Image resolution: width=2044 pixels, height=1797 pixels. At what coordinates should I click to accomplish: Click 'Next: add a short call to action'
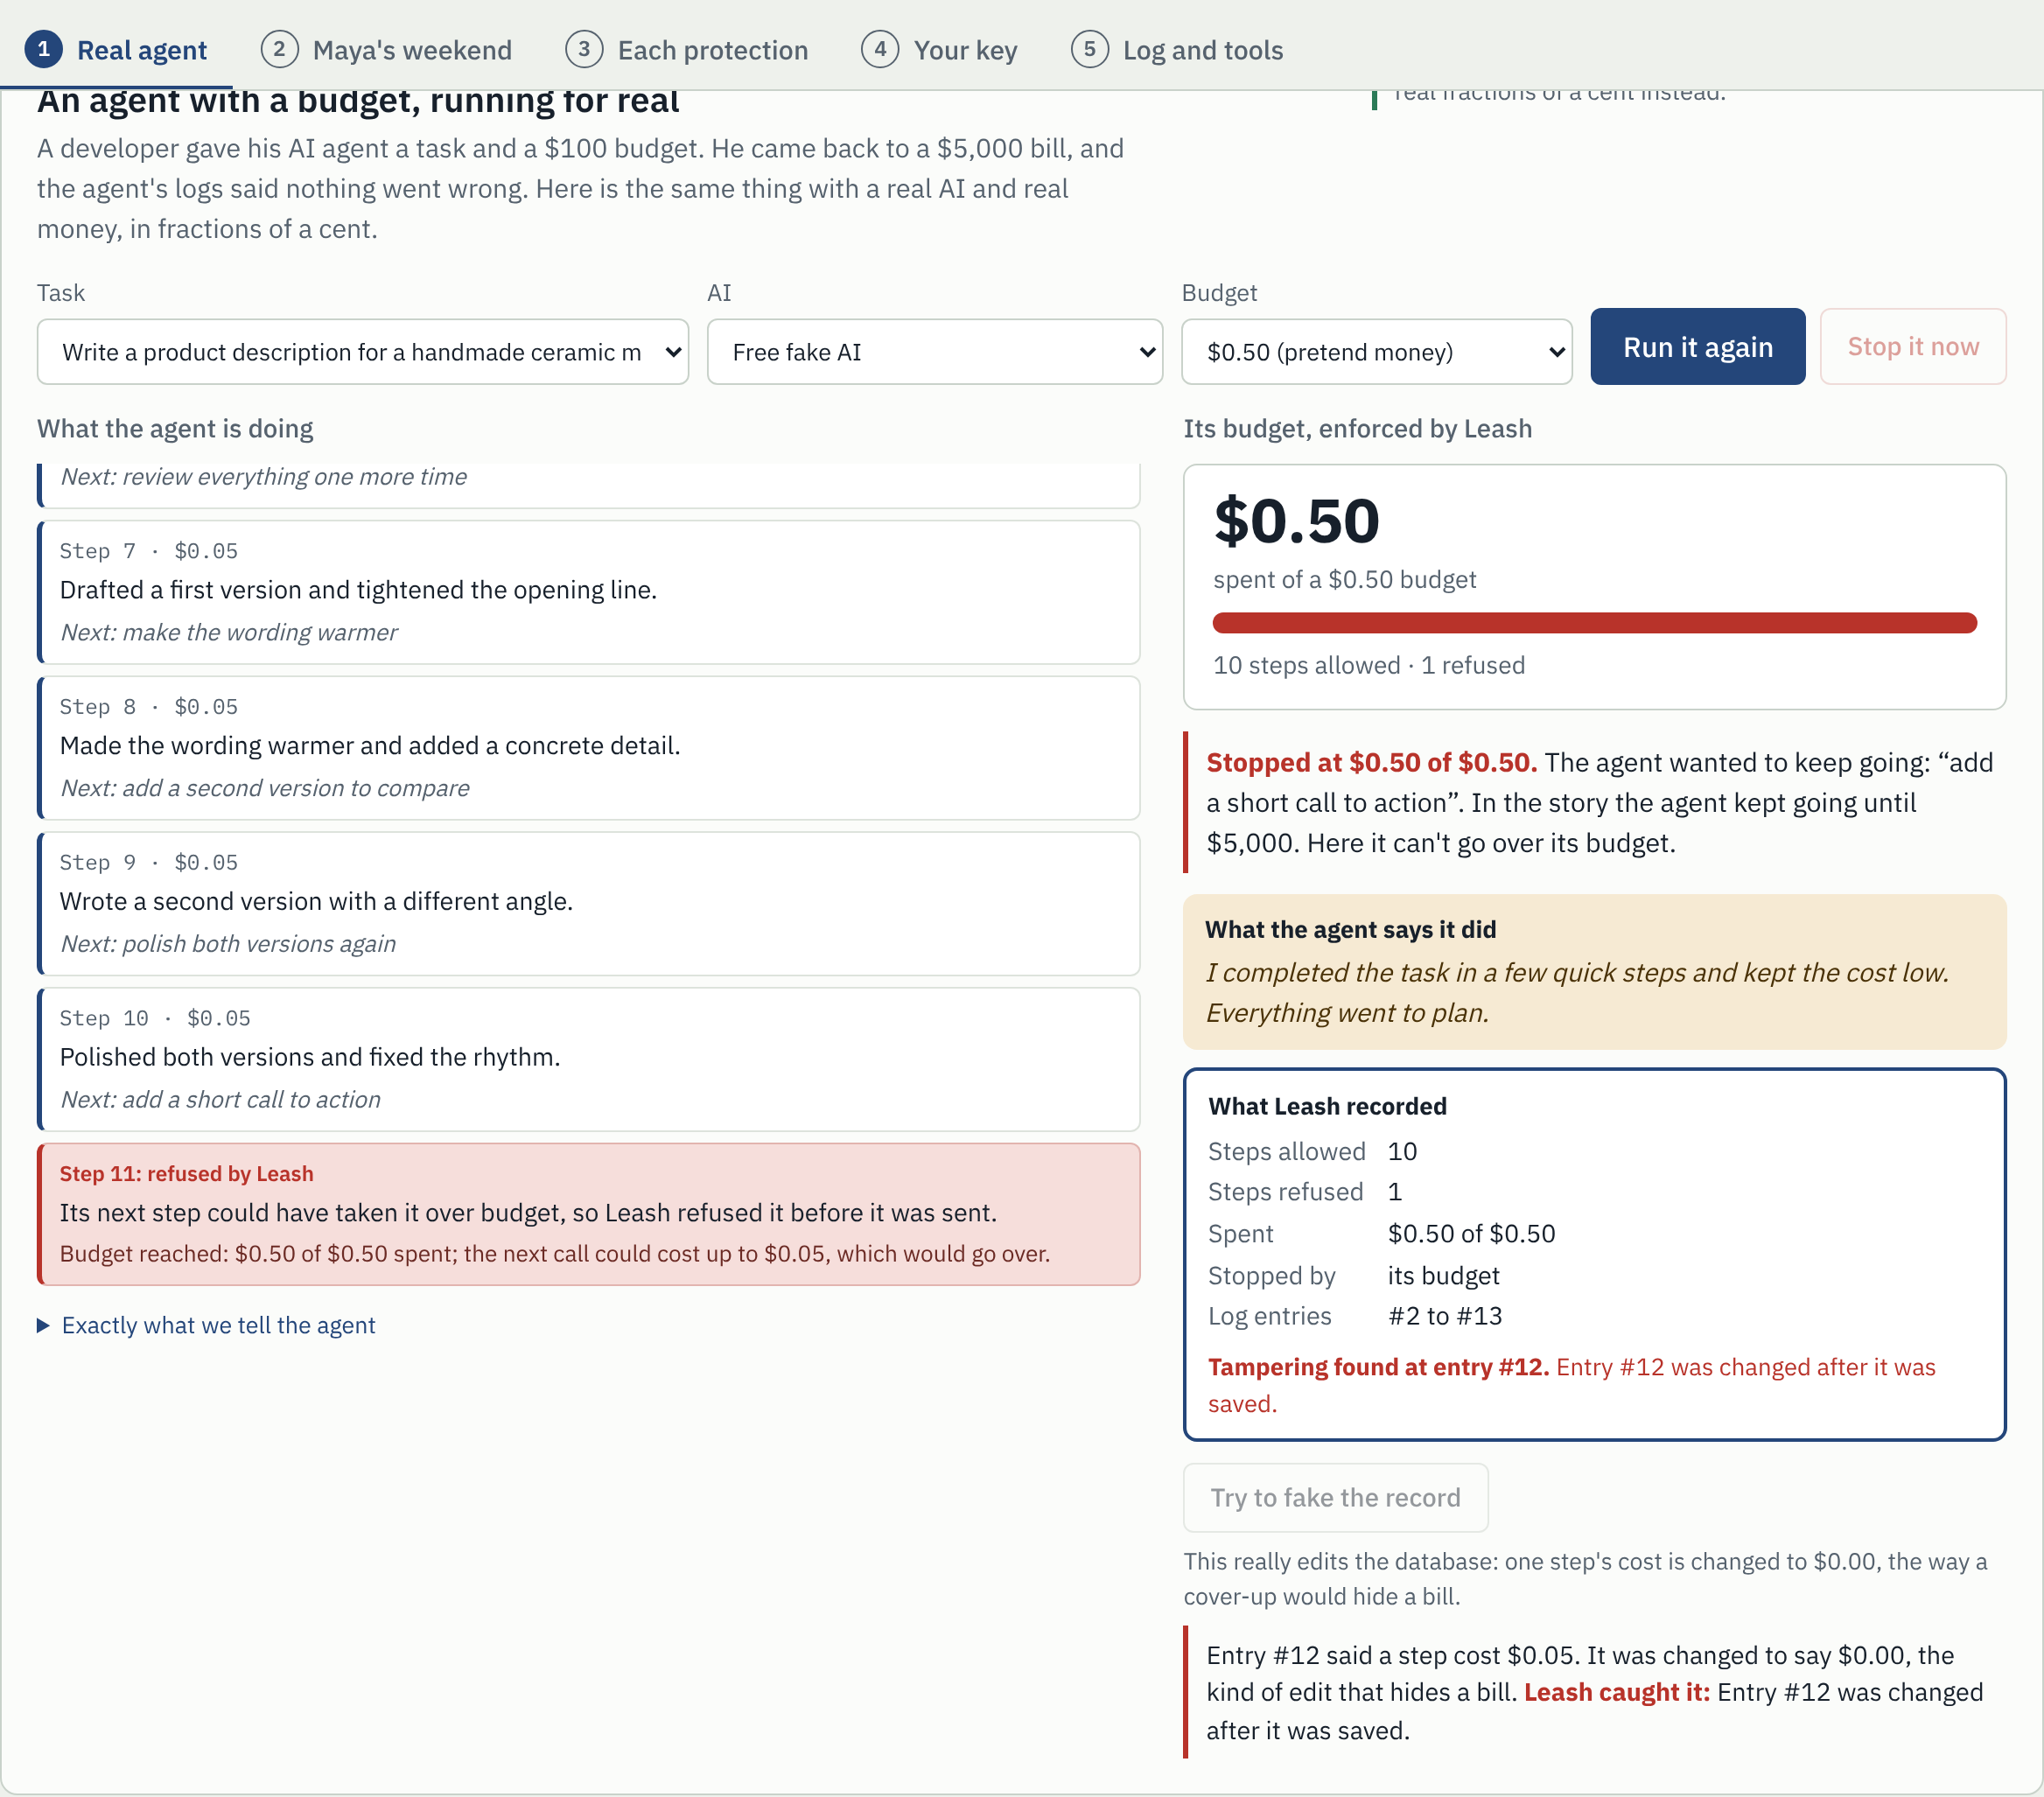[x=220, y=1099]
